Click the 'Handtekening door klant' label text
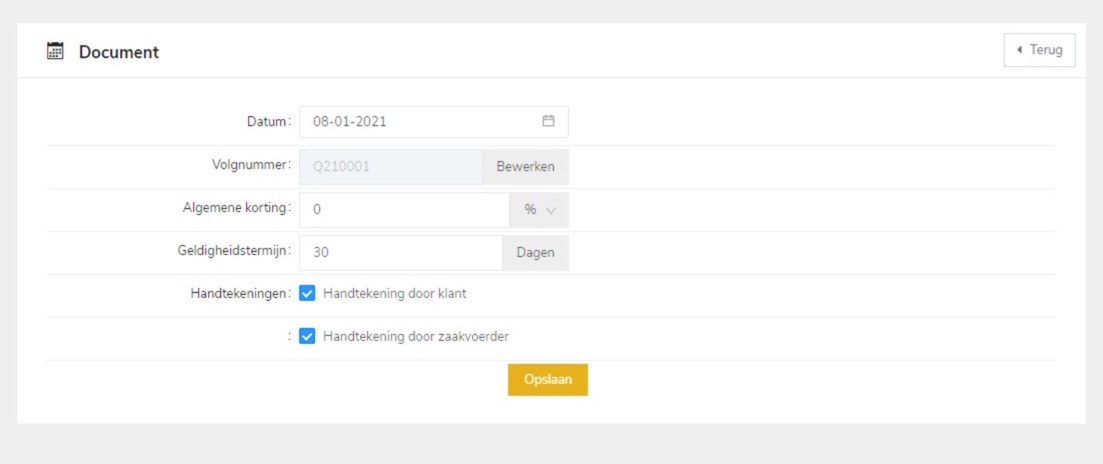This screenshot has width=1103, height=464. pos(395,294)
